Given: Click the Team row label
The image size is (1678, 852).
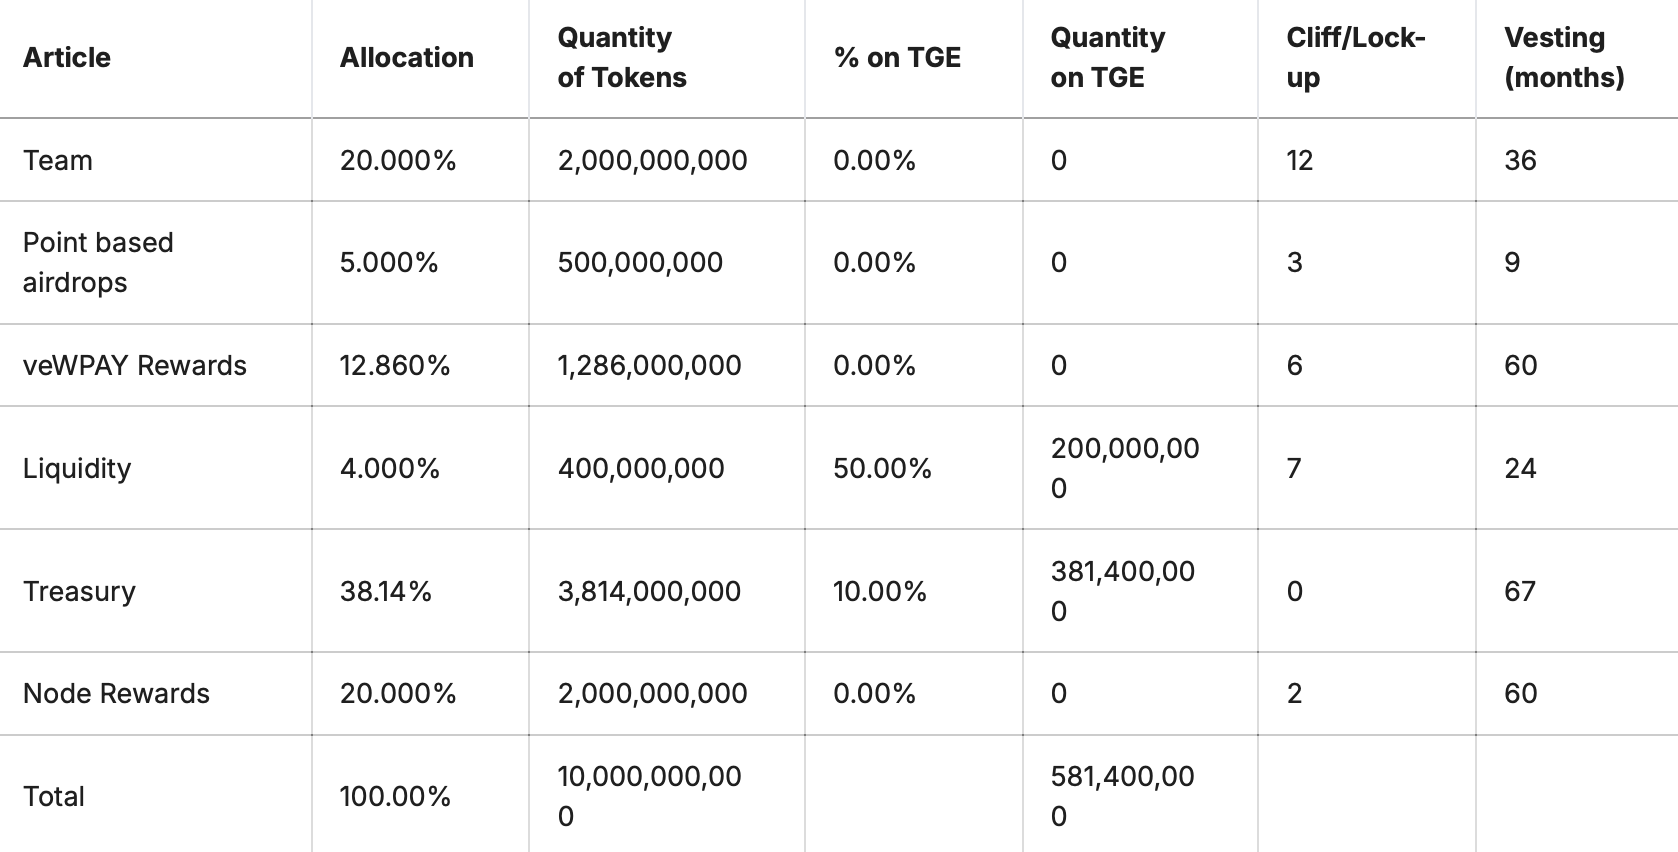Looking at the screenshot, I should 58,160.
